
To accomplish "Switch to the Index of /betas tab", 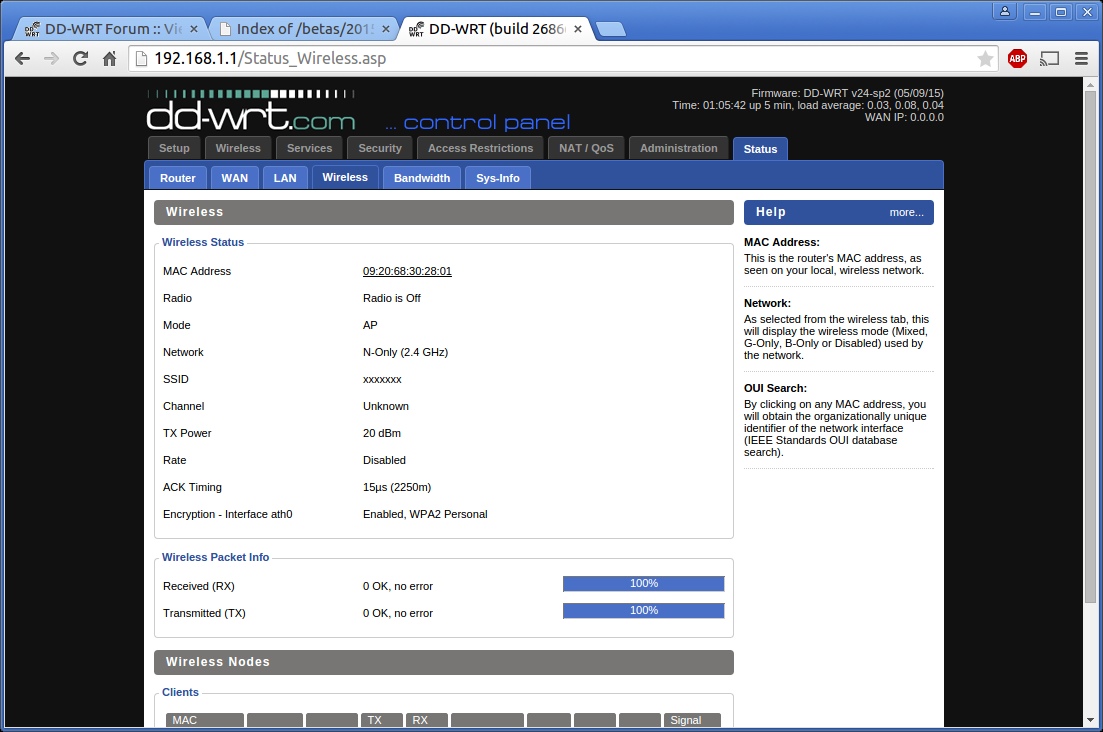I will pyautogui.click(x=305, y=29).
